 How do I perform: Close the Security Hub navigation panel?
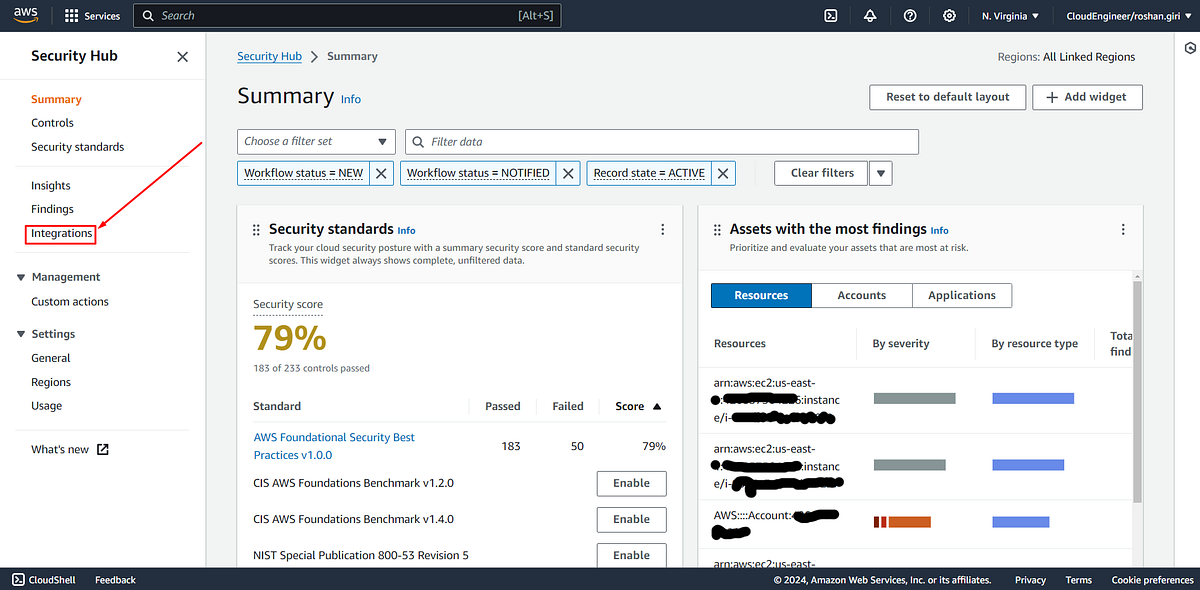182,57
